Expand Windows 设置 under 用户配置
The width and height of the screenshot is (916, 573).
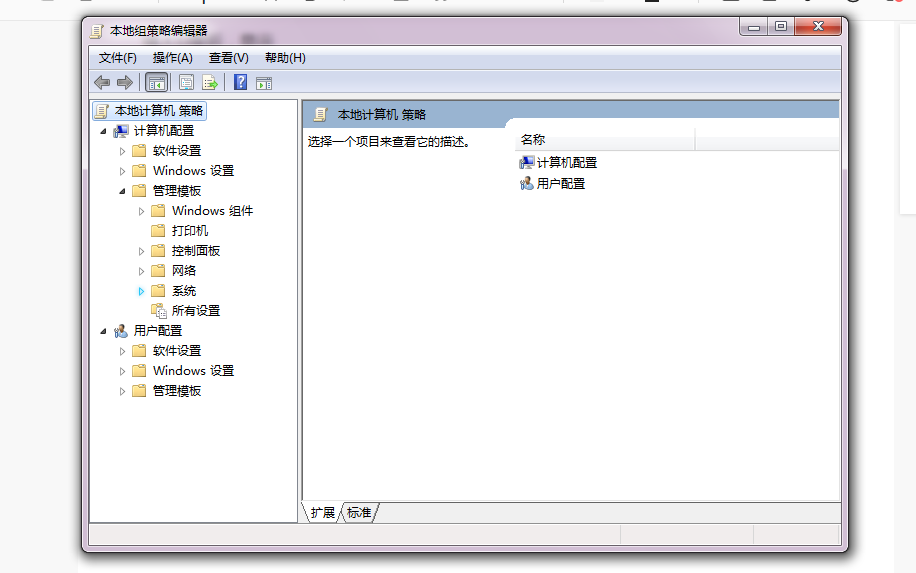point(122,371)
